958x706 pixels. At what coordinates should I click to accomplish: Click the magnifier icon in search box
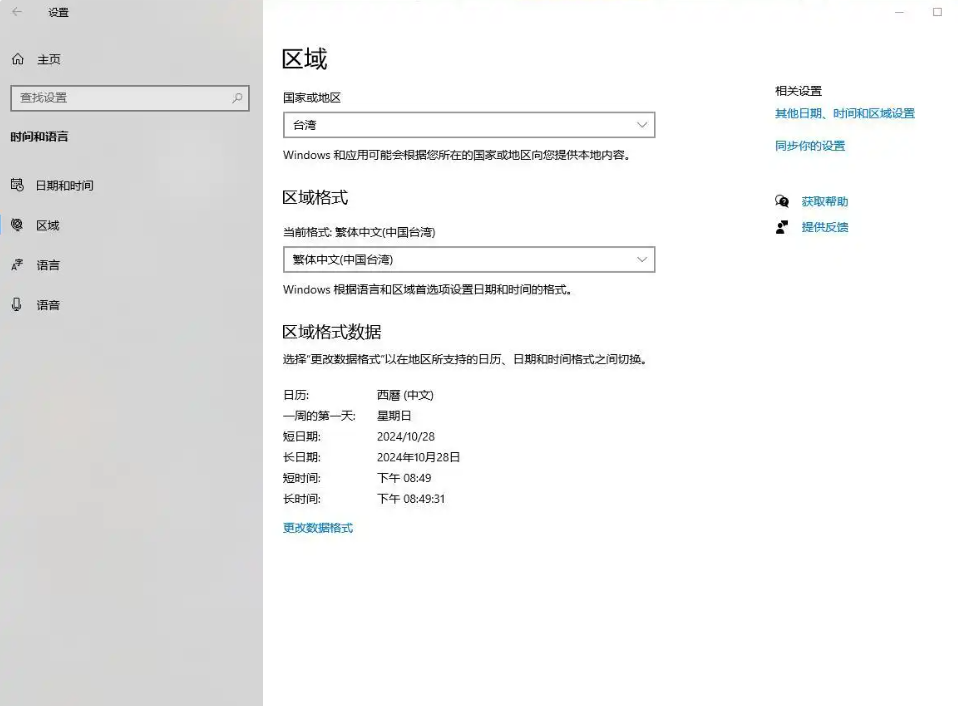point(237,98)
